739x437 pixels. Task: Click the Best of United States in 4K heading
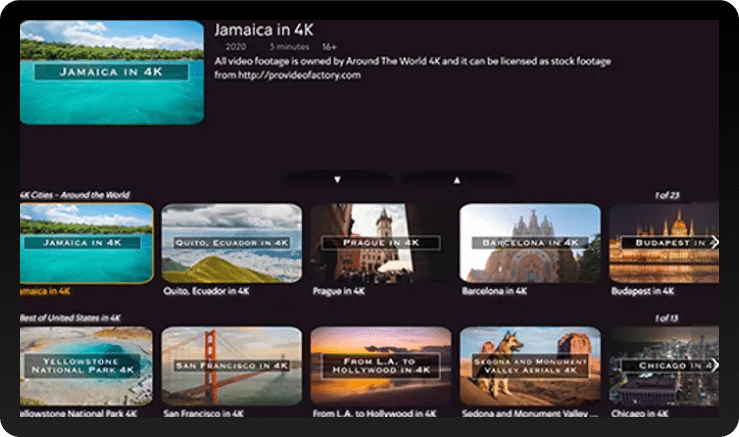point(70,318)
